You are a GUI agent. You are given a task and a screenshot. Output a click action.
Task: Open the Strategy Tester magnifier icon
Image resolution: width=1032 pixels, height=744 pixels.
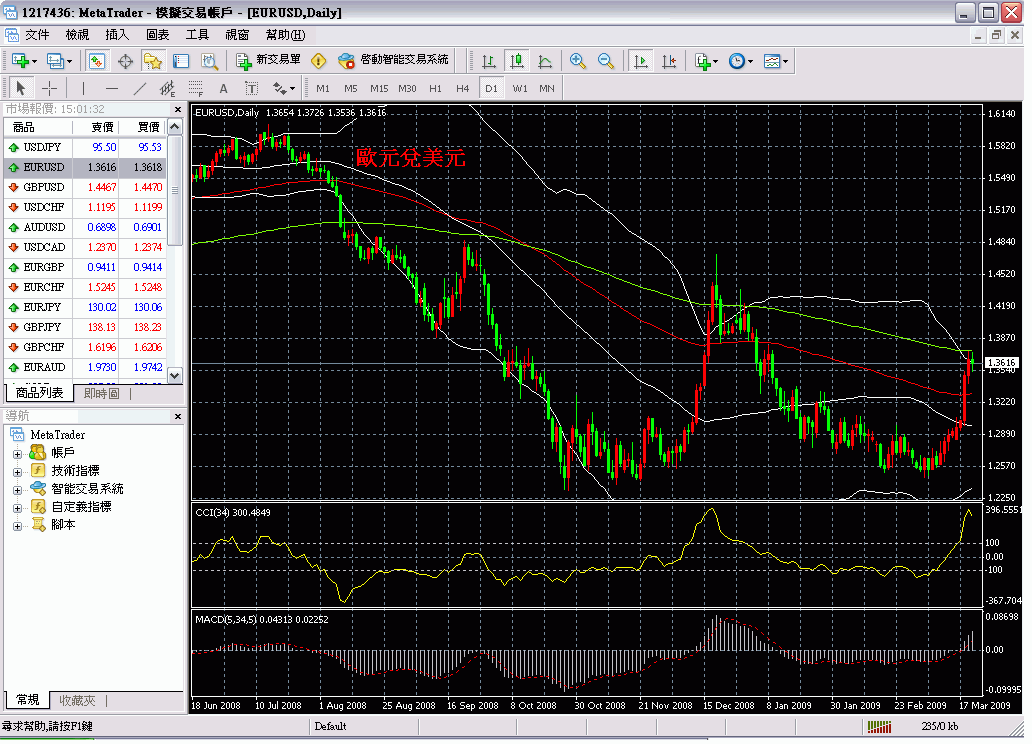(x=209, y=61)
